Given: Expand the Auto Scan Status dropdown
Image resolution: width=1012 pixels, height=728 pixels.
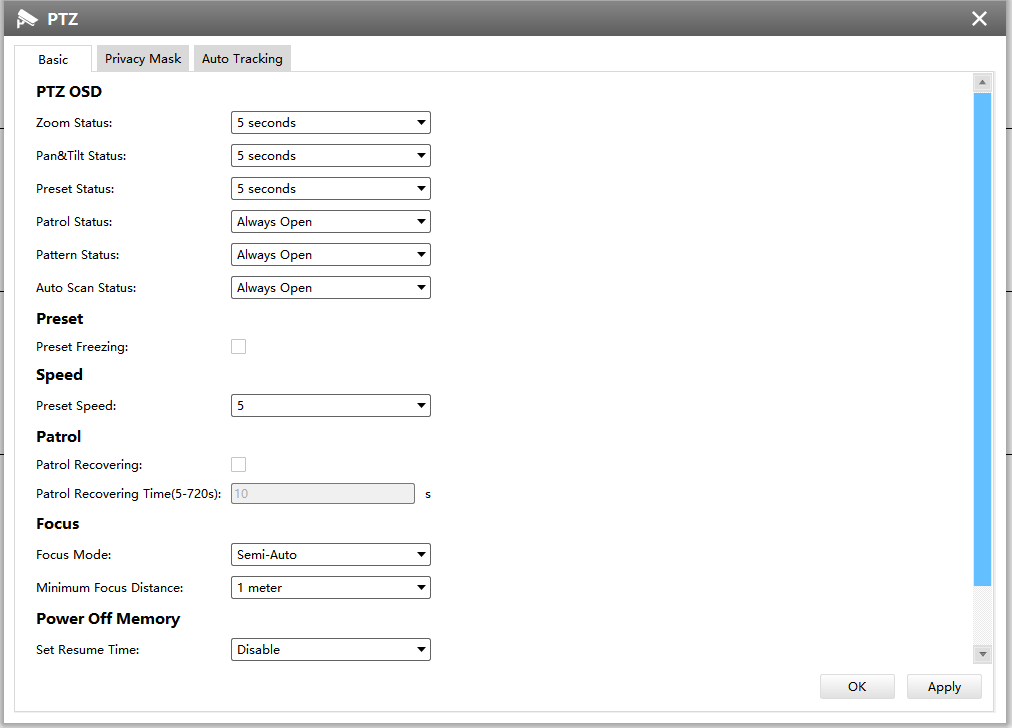Looking at the screenshot, I should (x=330, y=288).
